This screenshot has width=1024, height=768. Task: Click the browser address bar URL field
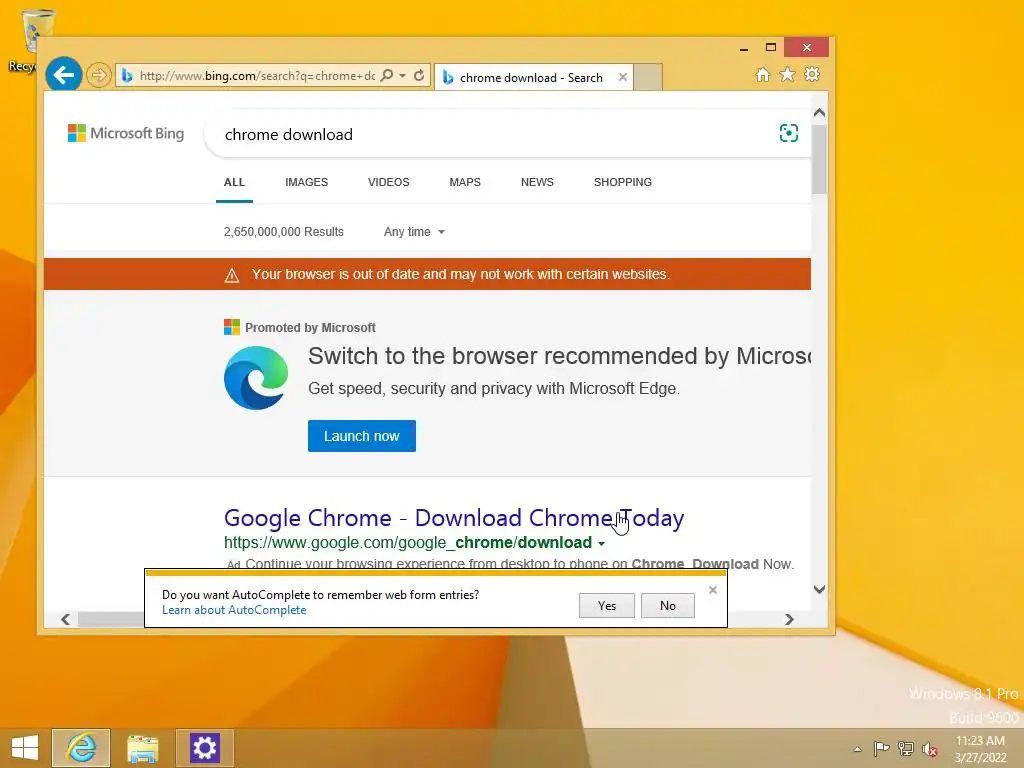(257, 76)
